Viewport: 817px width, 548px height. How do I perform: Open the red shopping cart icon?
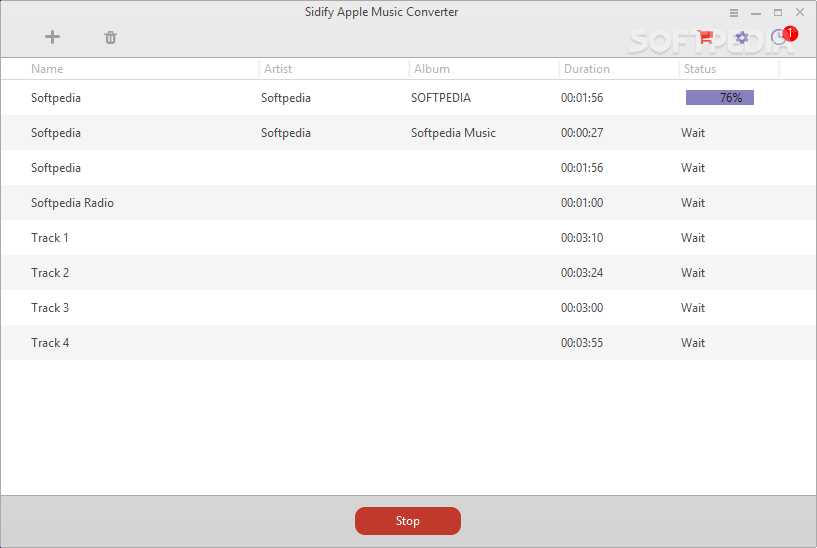tap(705, 37)
